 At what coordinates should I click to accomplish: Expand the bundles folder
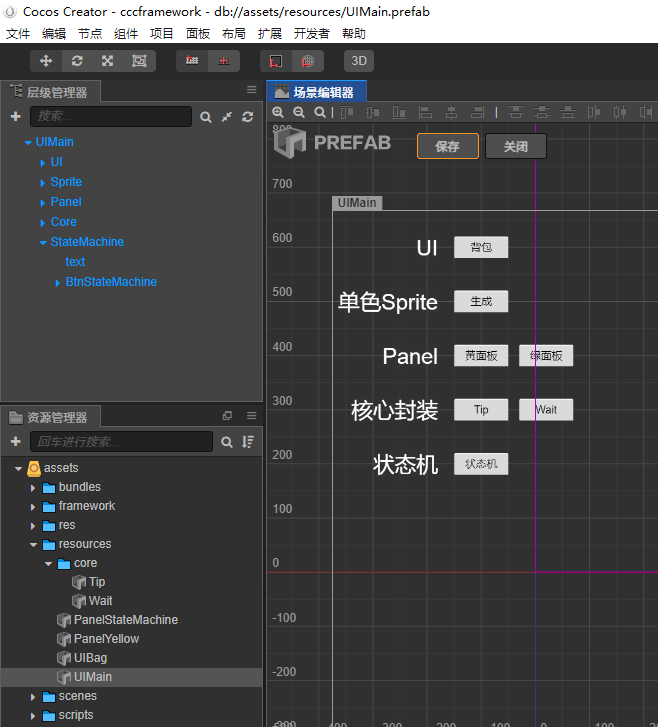tap(33, 488)
